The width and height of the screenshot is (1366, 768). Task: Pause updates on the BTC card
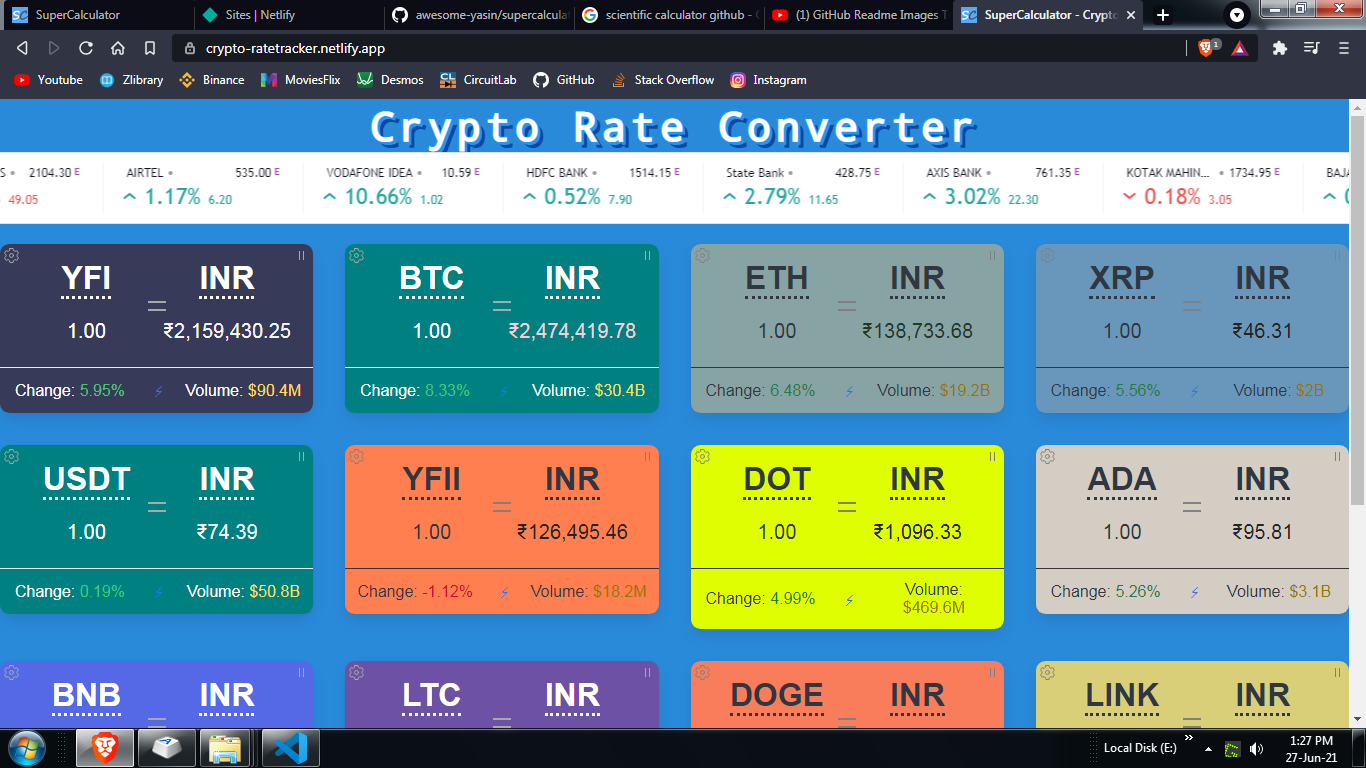click(x=647, y=256)
